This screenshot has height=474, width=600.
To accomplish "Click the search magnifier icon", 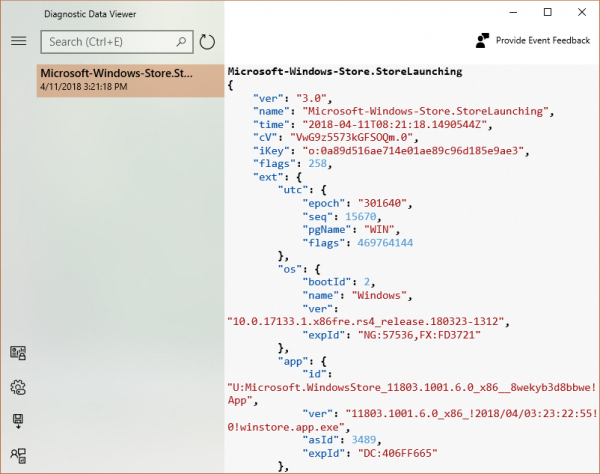I will [x=181, y=41].
